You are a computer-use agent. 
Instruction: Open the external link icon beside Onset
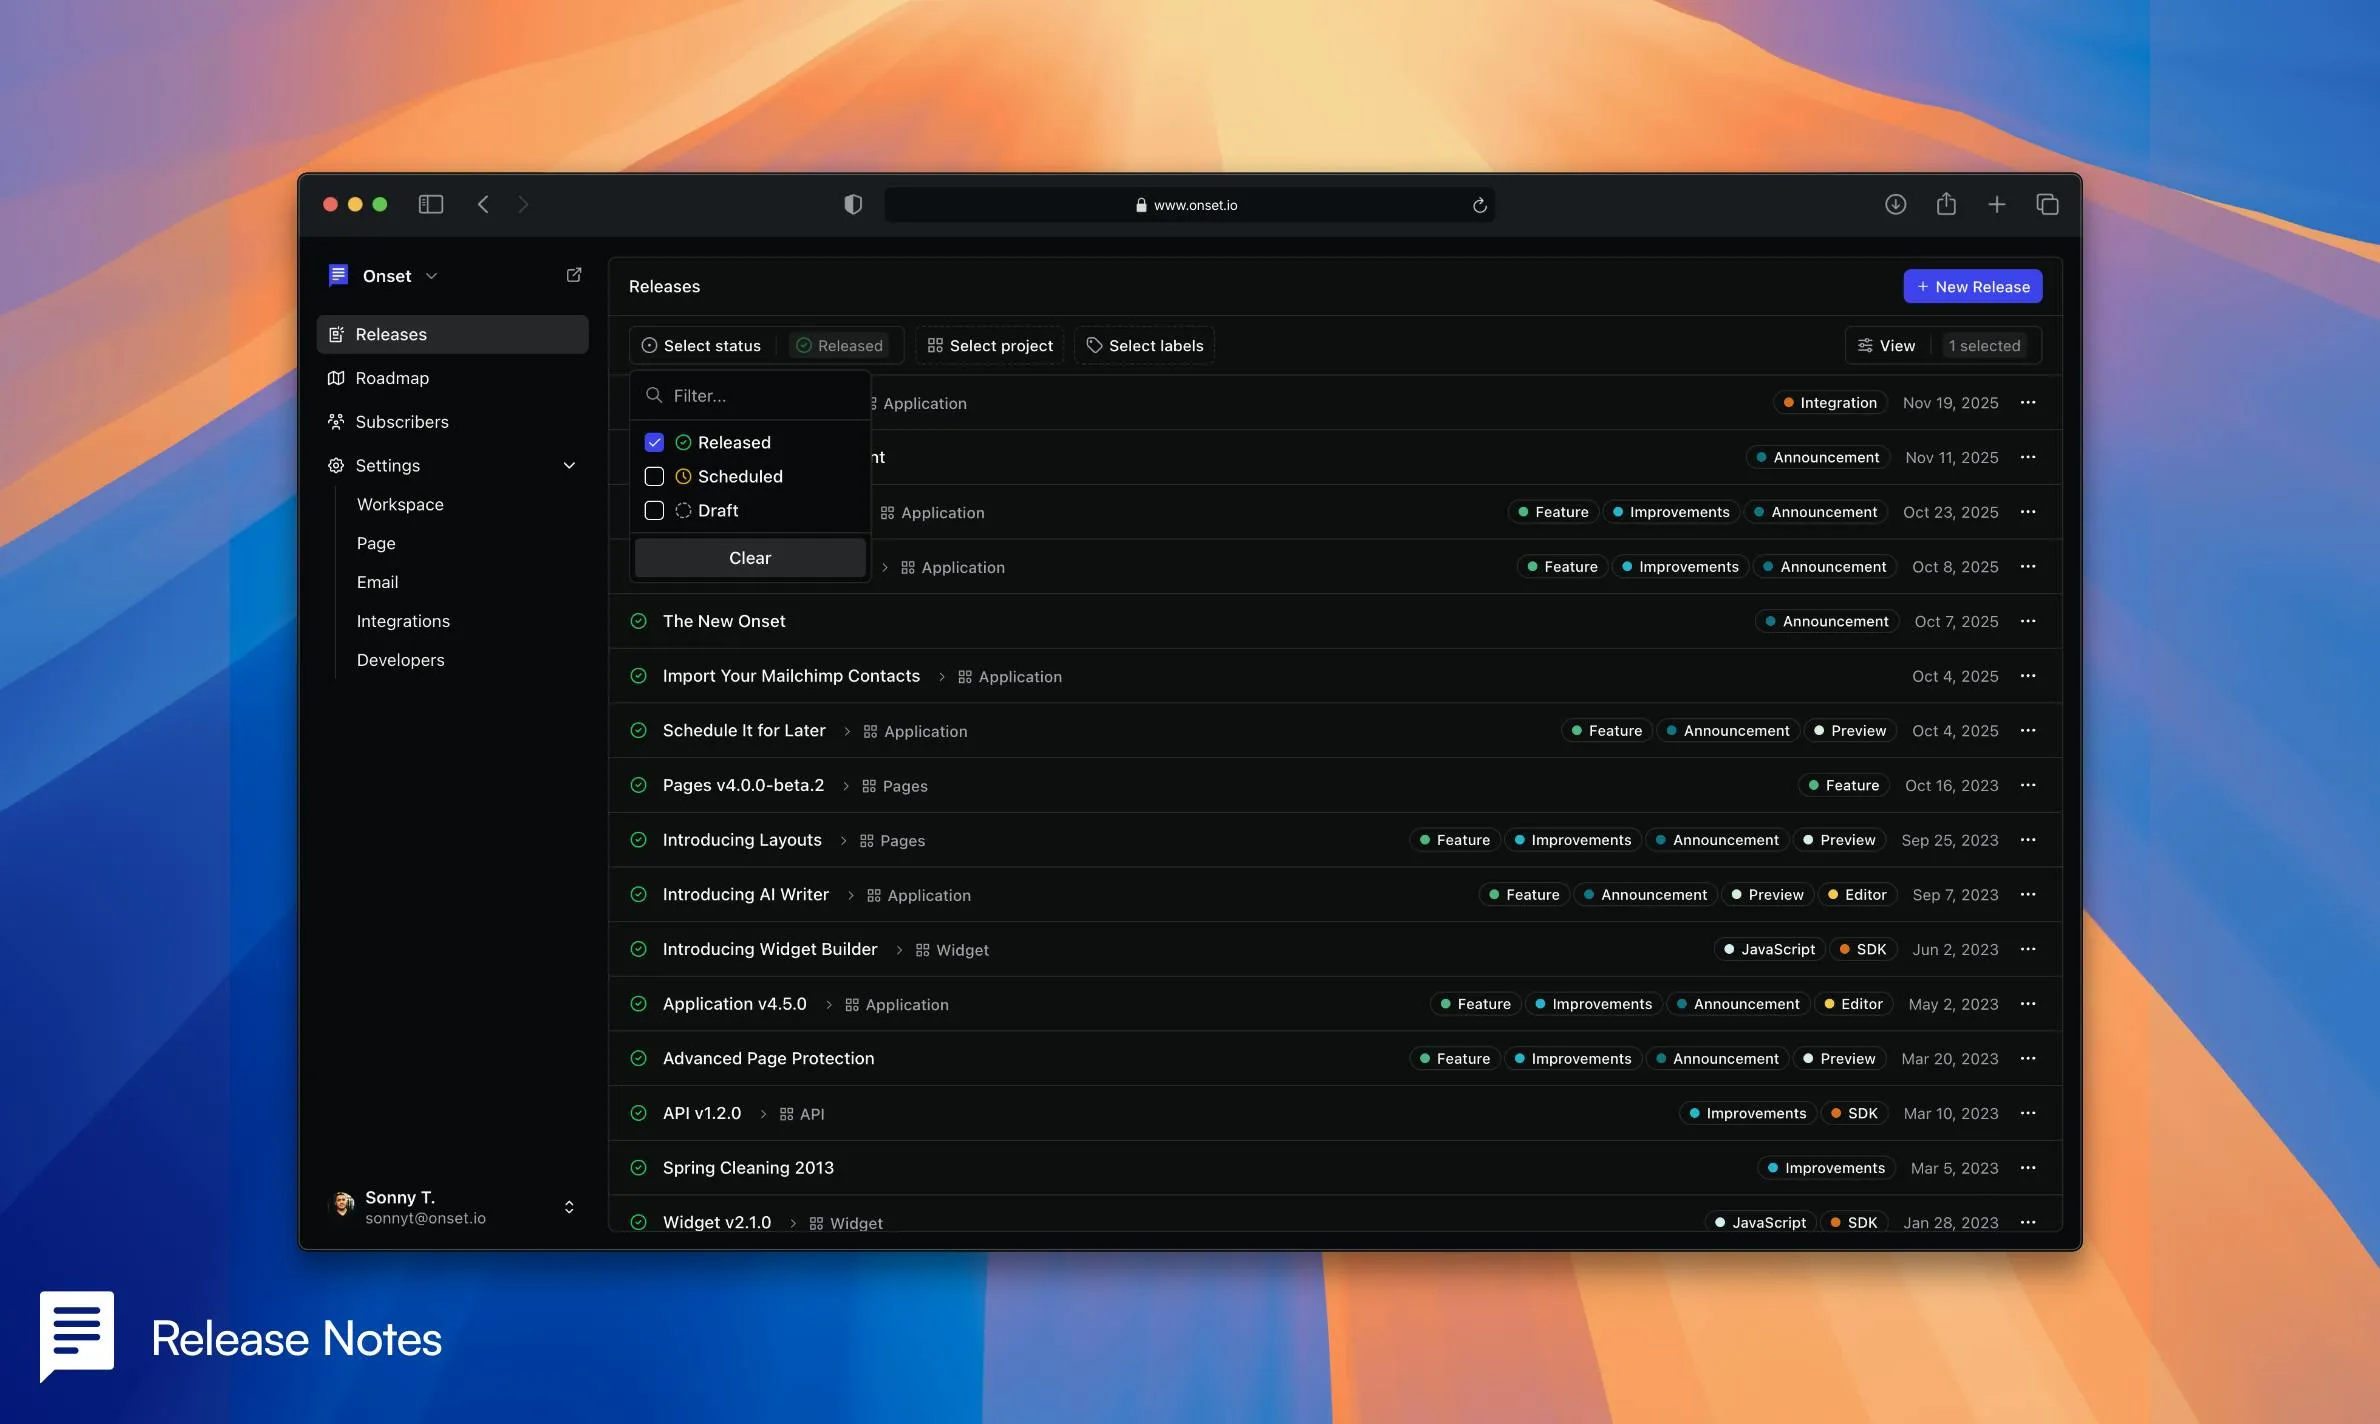pyautogui.click(x=573, y=275)
